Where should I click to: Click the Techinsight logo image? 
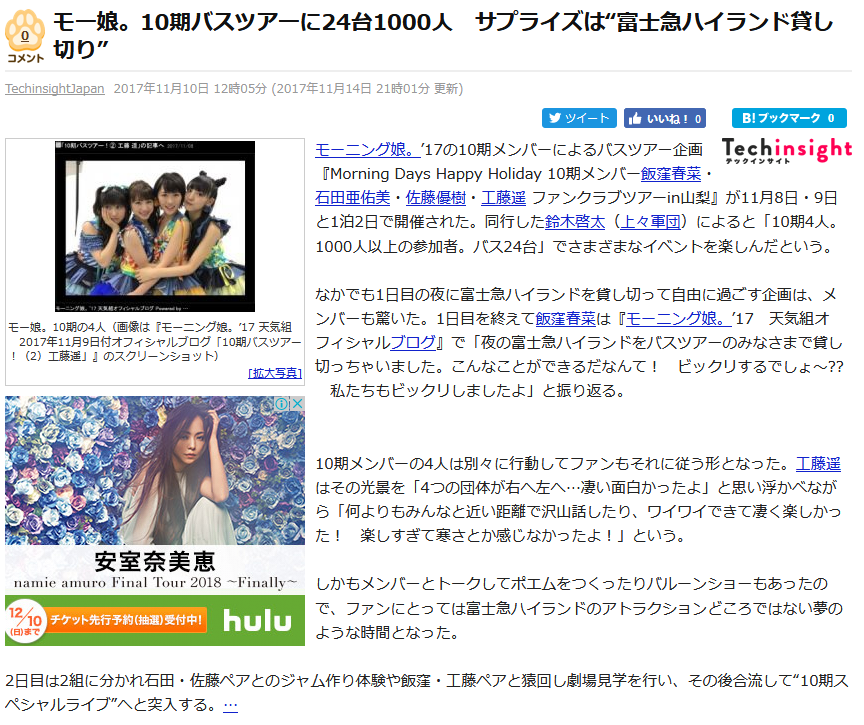(x=787, y=150)
